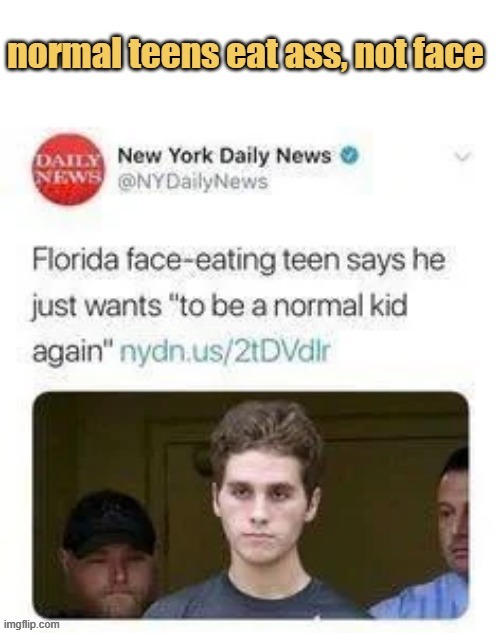Screen dimensions: 500x633
Task: Follow the nydn.us/2tDVdlr link
Action: pos(226,351)
